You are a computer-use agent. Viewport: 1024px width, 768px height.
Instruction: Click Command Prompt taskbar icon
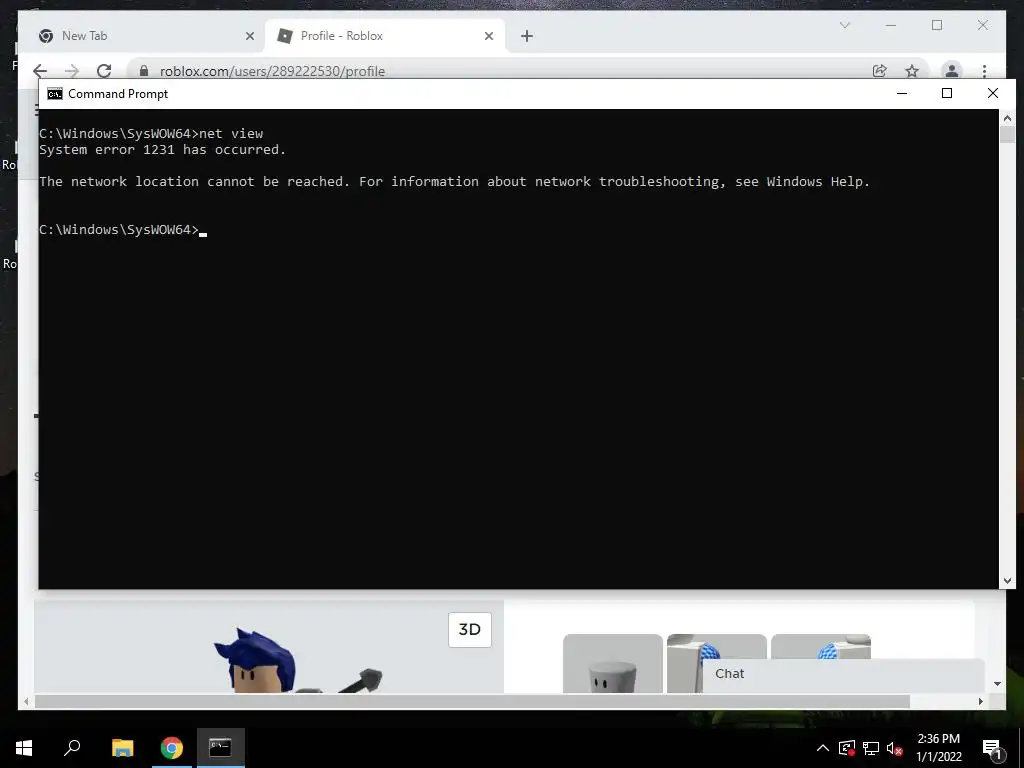point(221,748)
